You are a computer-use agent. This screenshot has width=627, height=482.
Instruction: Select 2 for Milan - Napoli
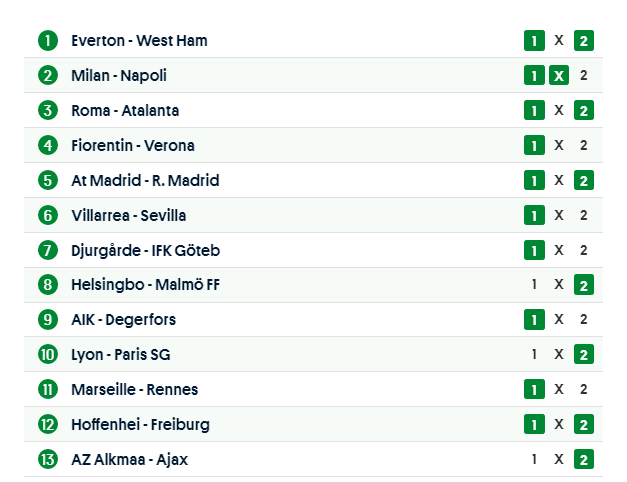[x=584, y=76]
